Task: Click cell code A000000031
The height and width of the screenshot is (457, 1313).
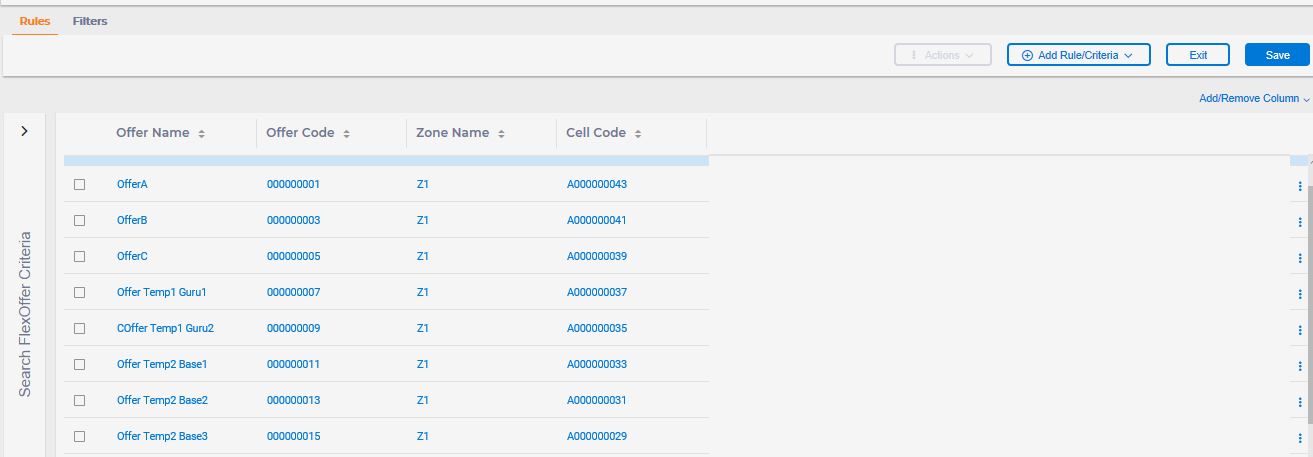Action: click(596, 400)
